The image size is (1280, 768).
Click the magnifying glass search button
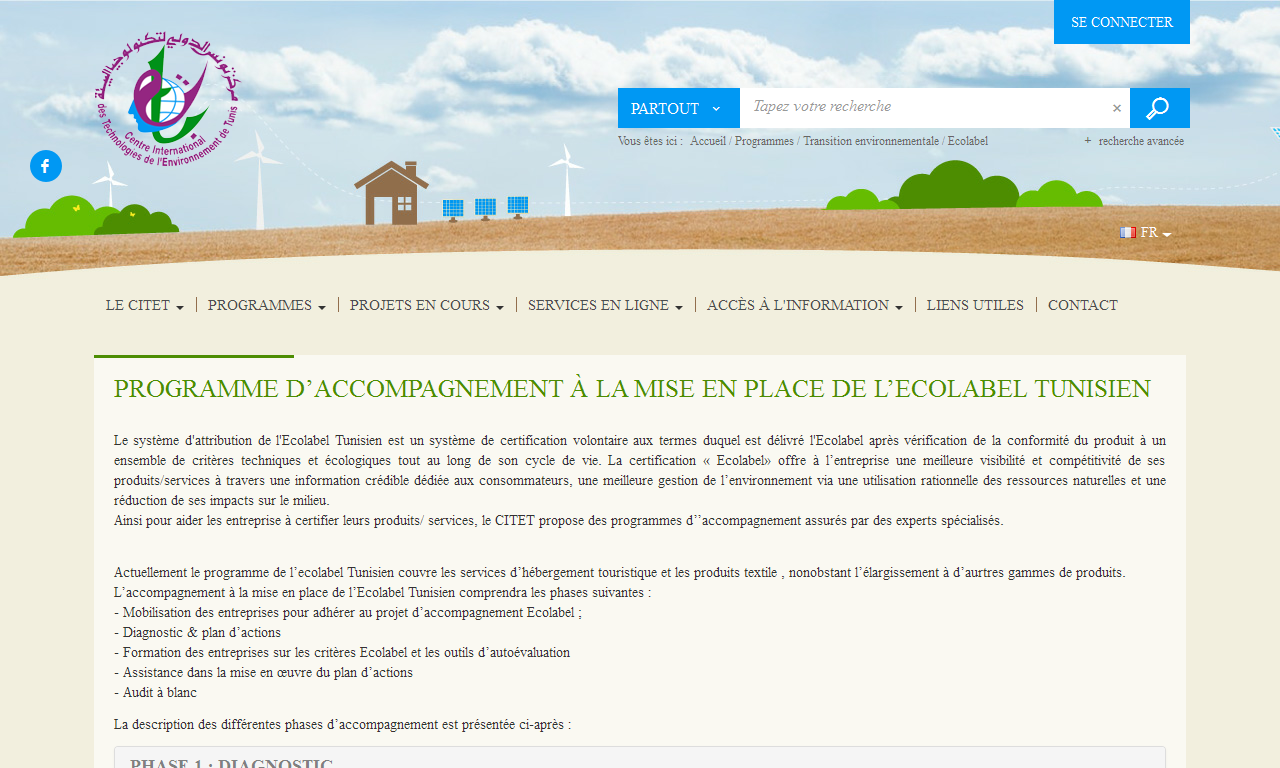tap(1159, 108)
